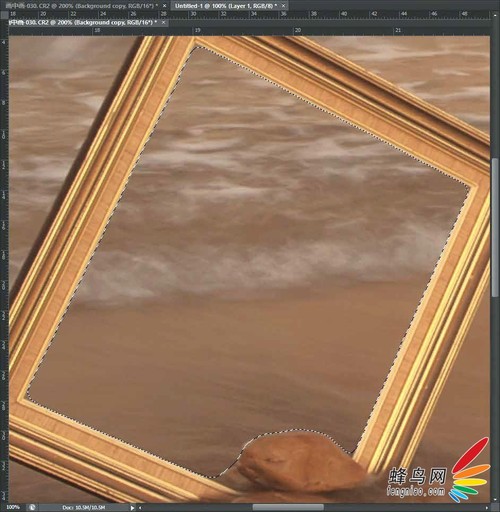Click the round status bar icon beside the zoom field
Screen dimensions: 500x512
pos(33,507)
